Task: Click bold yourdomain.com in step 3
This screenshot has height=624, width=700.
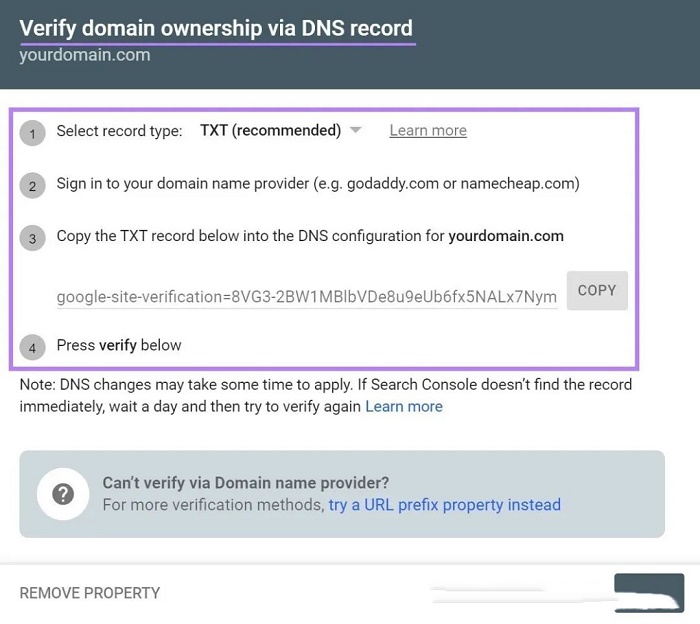Action: coord(506,236)
